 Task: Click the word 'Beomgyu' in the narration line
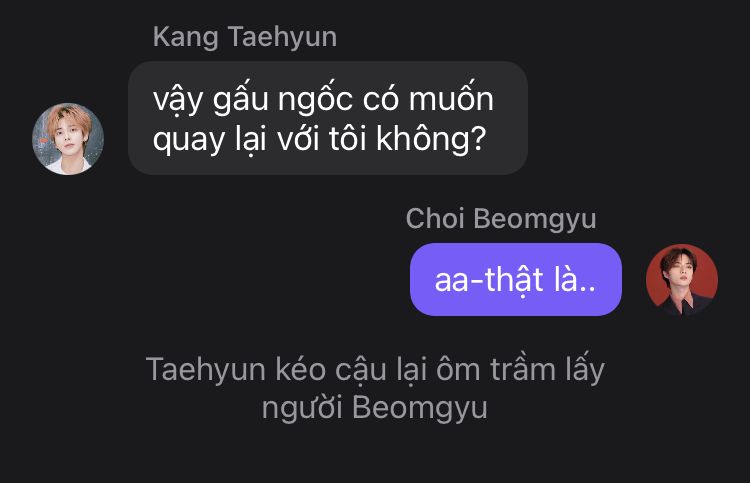coord(419,408)
